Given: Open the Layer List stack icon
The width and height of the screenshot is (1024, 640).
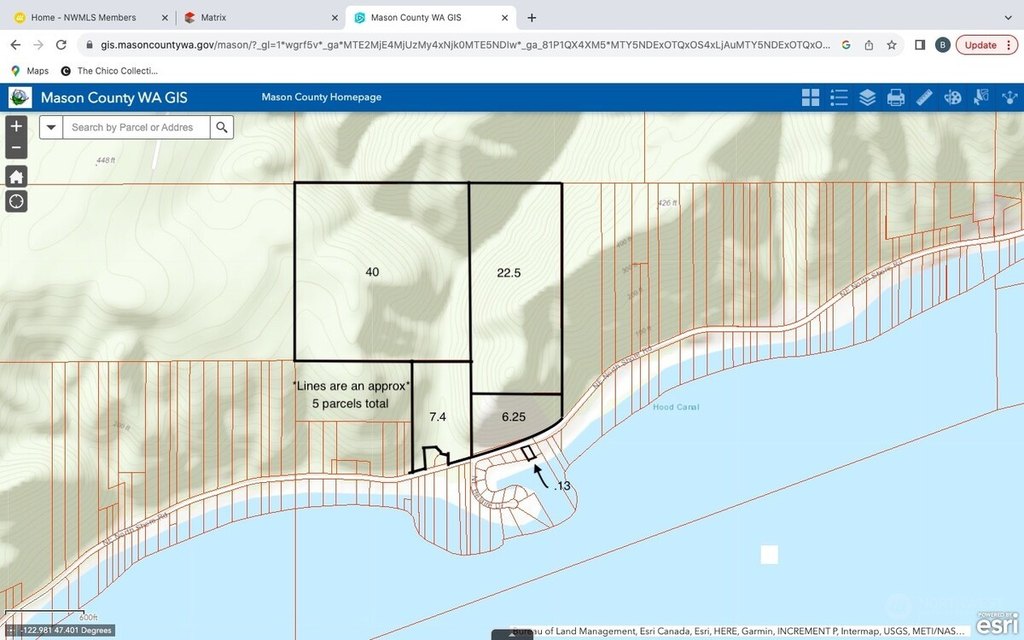Looking at the screenshot, I should coord(867,97).
